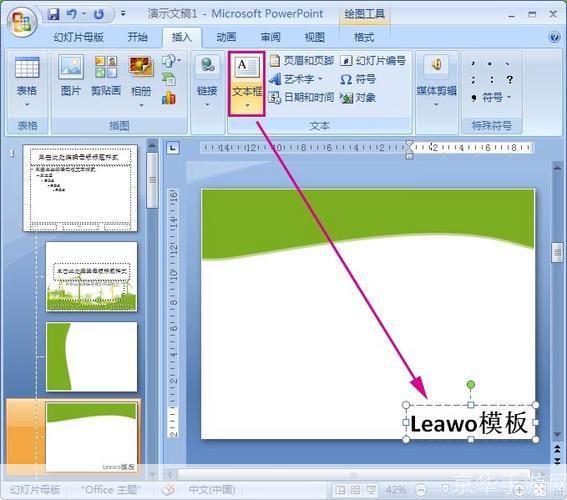567x500 pixels.
Task: Expand the 链接 dropdown arrow
Action: coord(207,105)
